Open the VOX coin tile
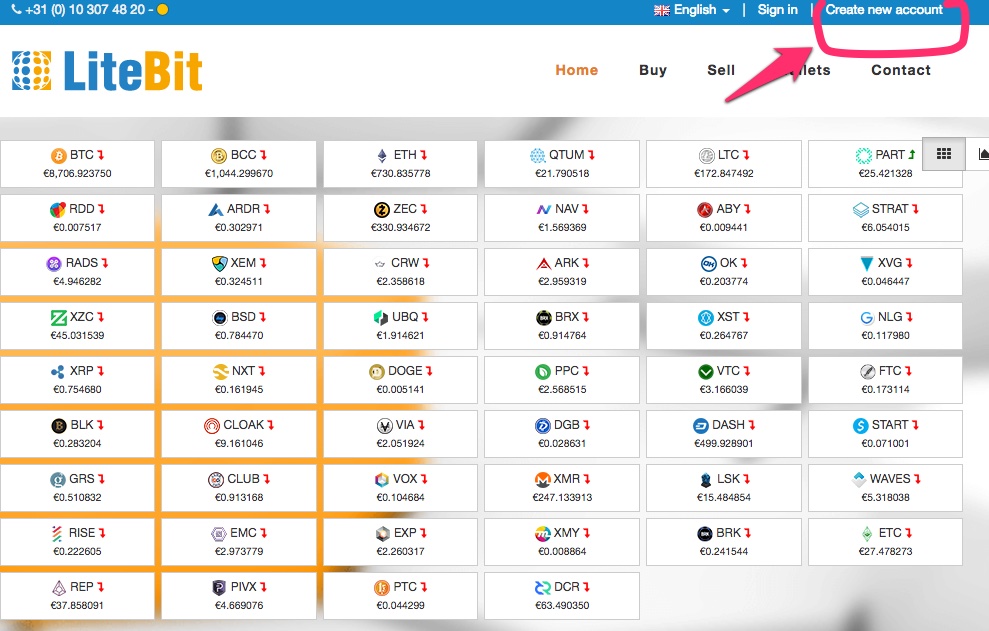This screenshot has height=631, width=989. coord(400,488)
